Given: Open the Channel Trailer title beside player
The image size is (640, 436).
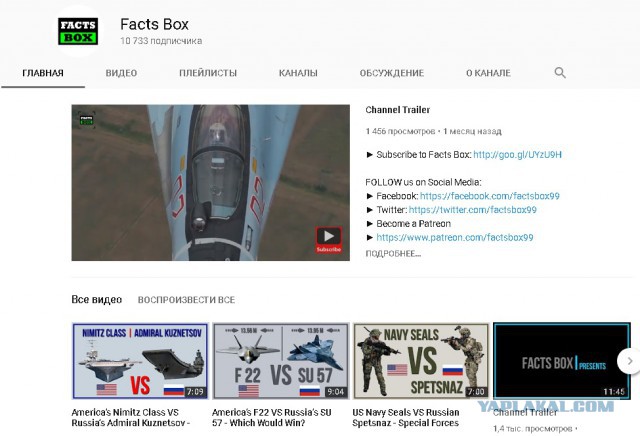Looking at the screenshot, I should coord(398,110).
